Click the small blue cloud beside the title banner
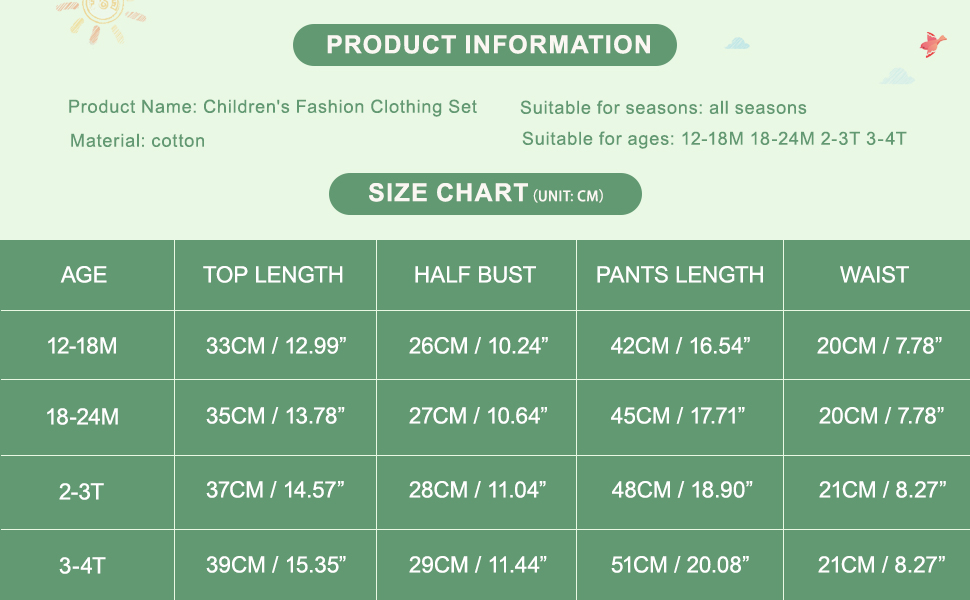The height and width of the screenshot is (600, 970). point(738,44)
